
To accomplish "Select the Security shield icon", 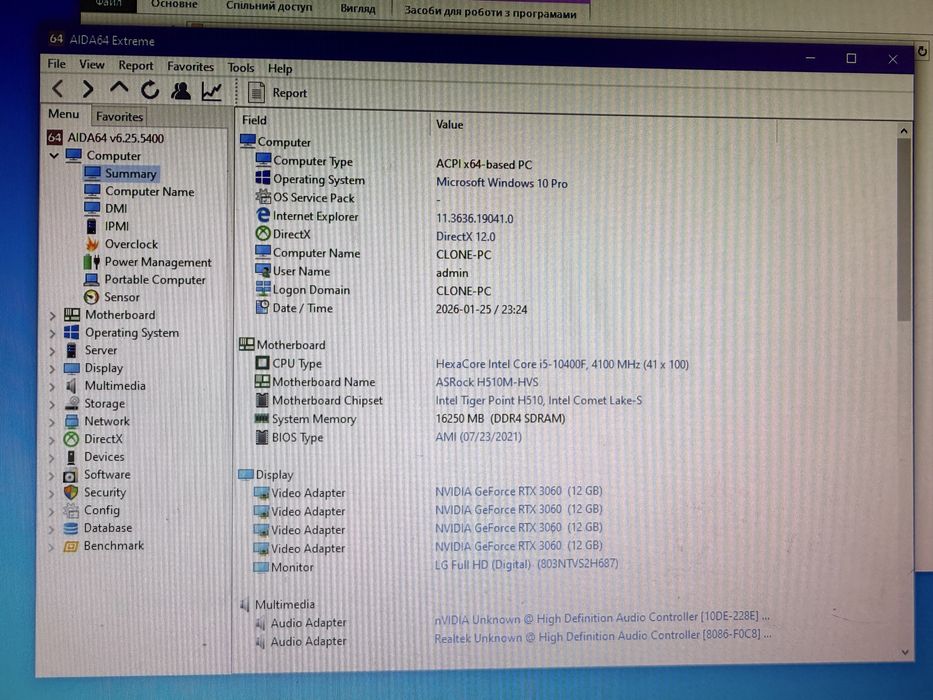I will 71,492.
